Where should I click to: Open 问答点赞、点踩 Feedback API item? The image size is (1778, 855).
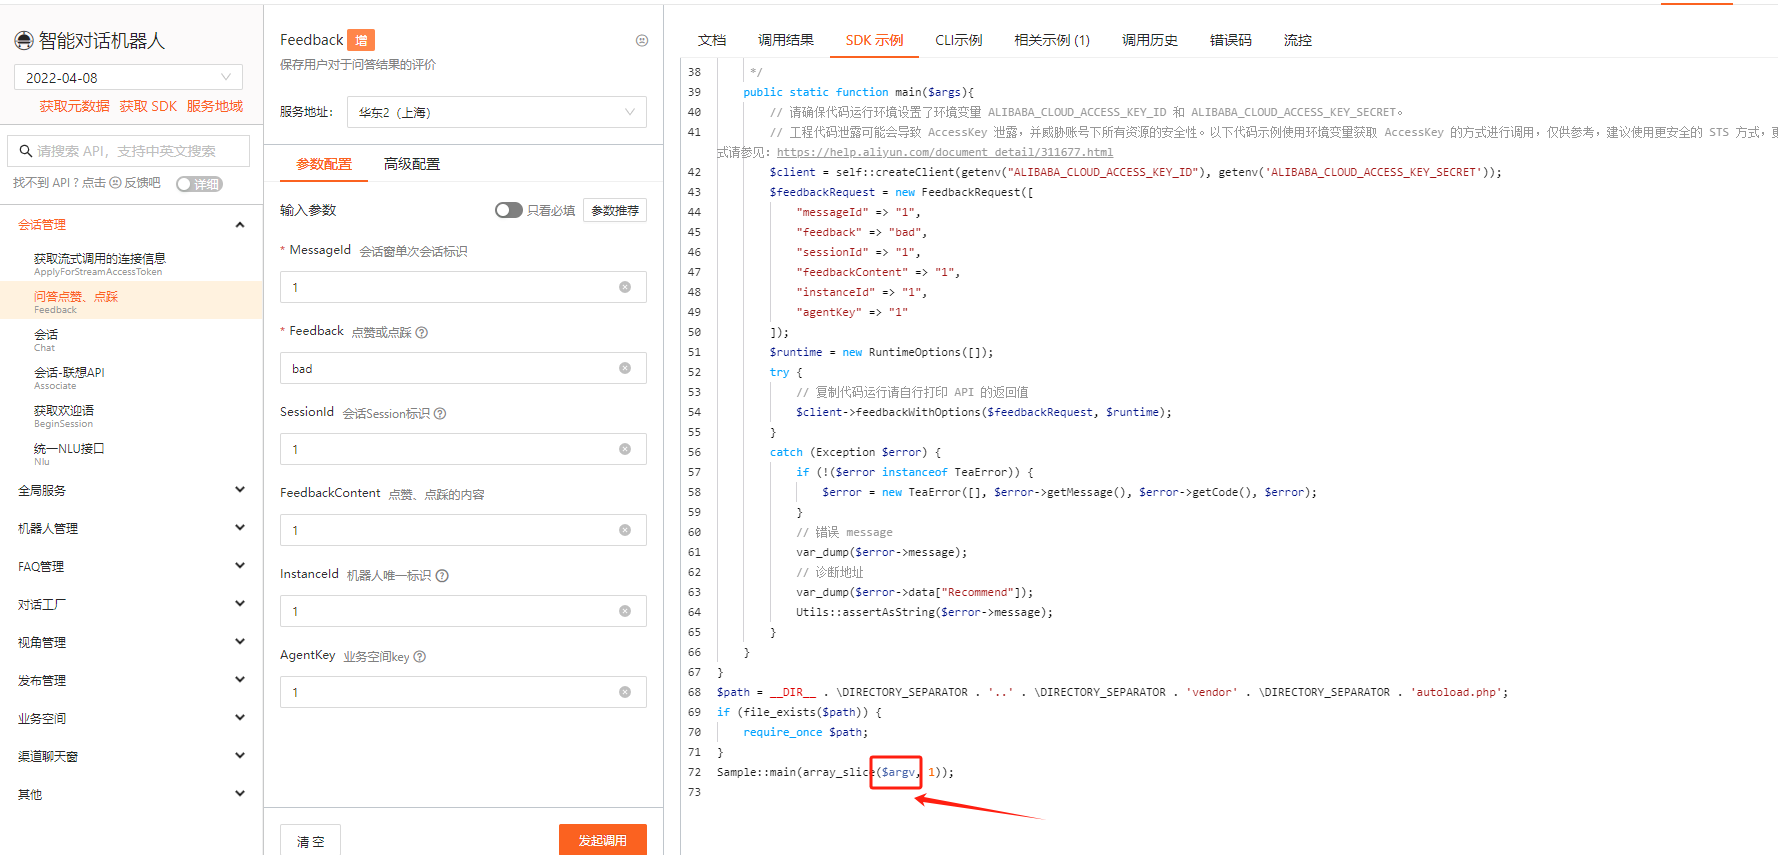pyautogui.click(x=131, y=300)
